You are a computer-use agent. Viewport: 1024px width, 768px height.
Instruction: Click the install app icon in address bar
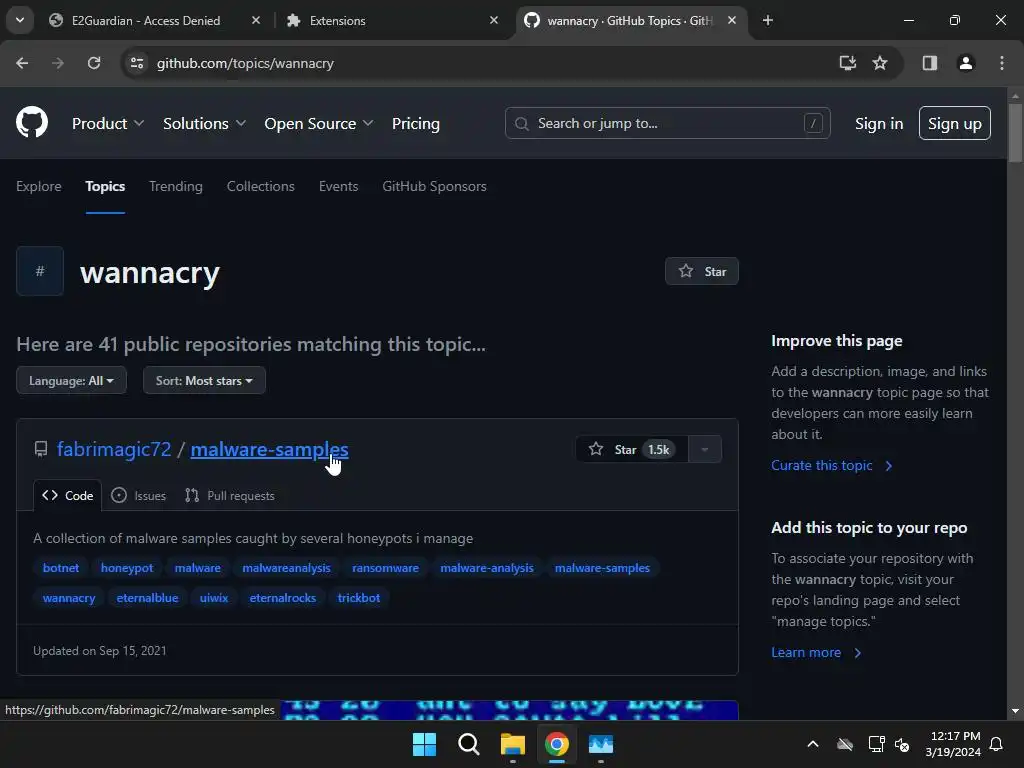847,63
